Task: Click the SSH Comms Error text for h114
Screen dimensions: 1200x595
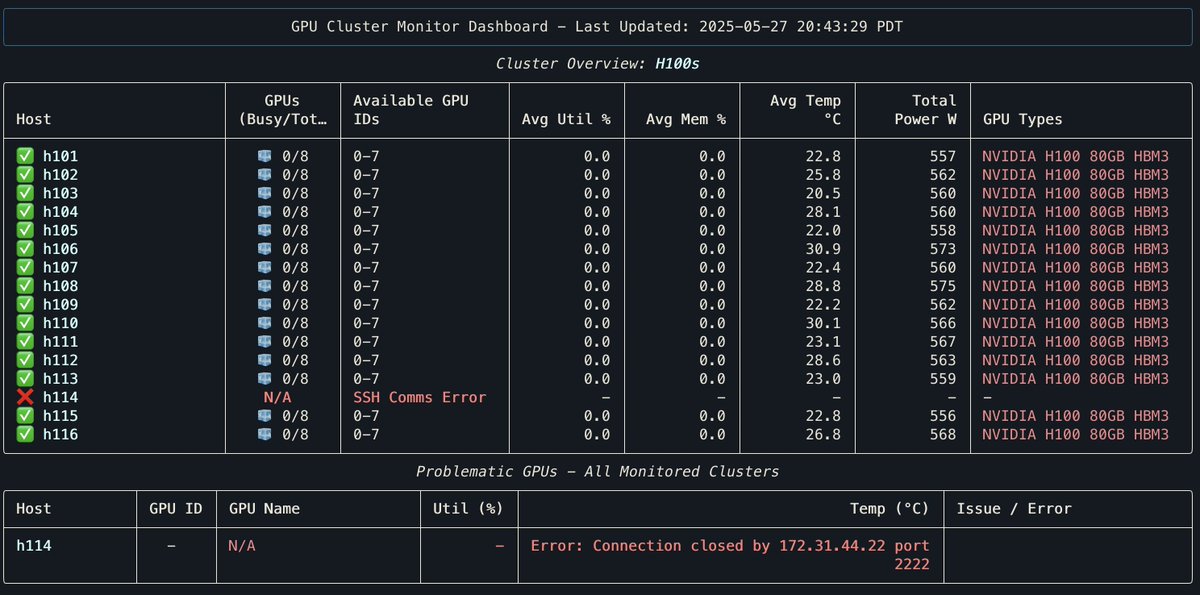Action: (x=420, y=397)
